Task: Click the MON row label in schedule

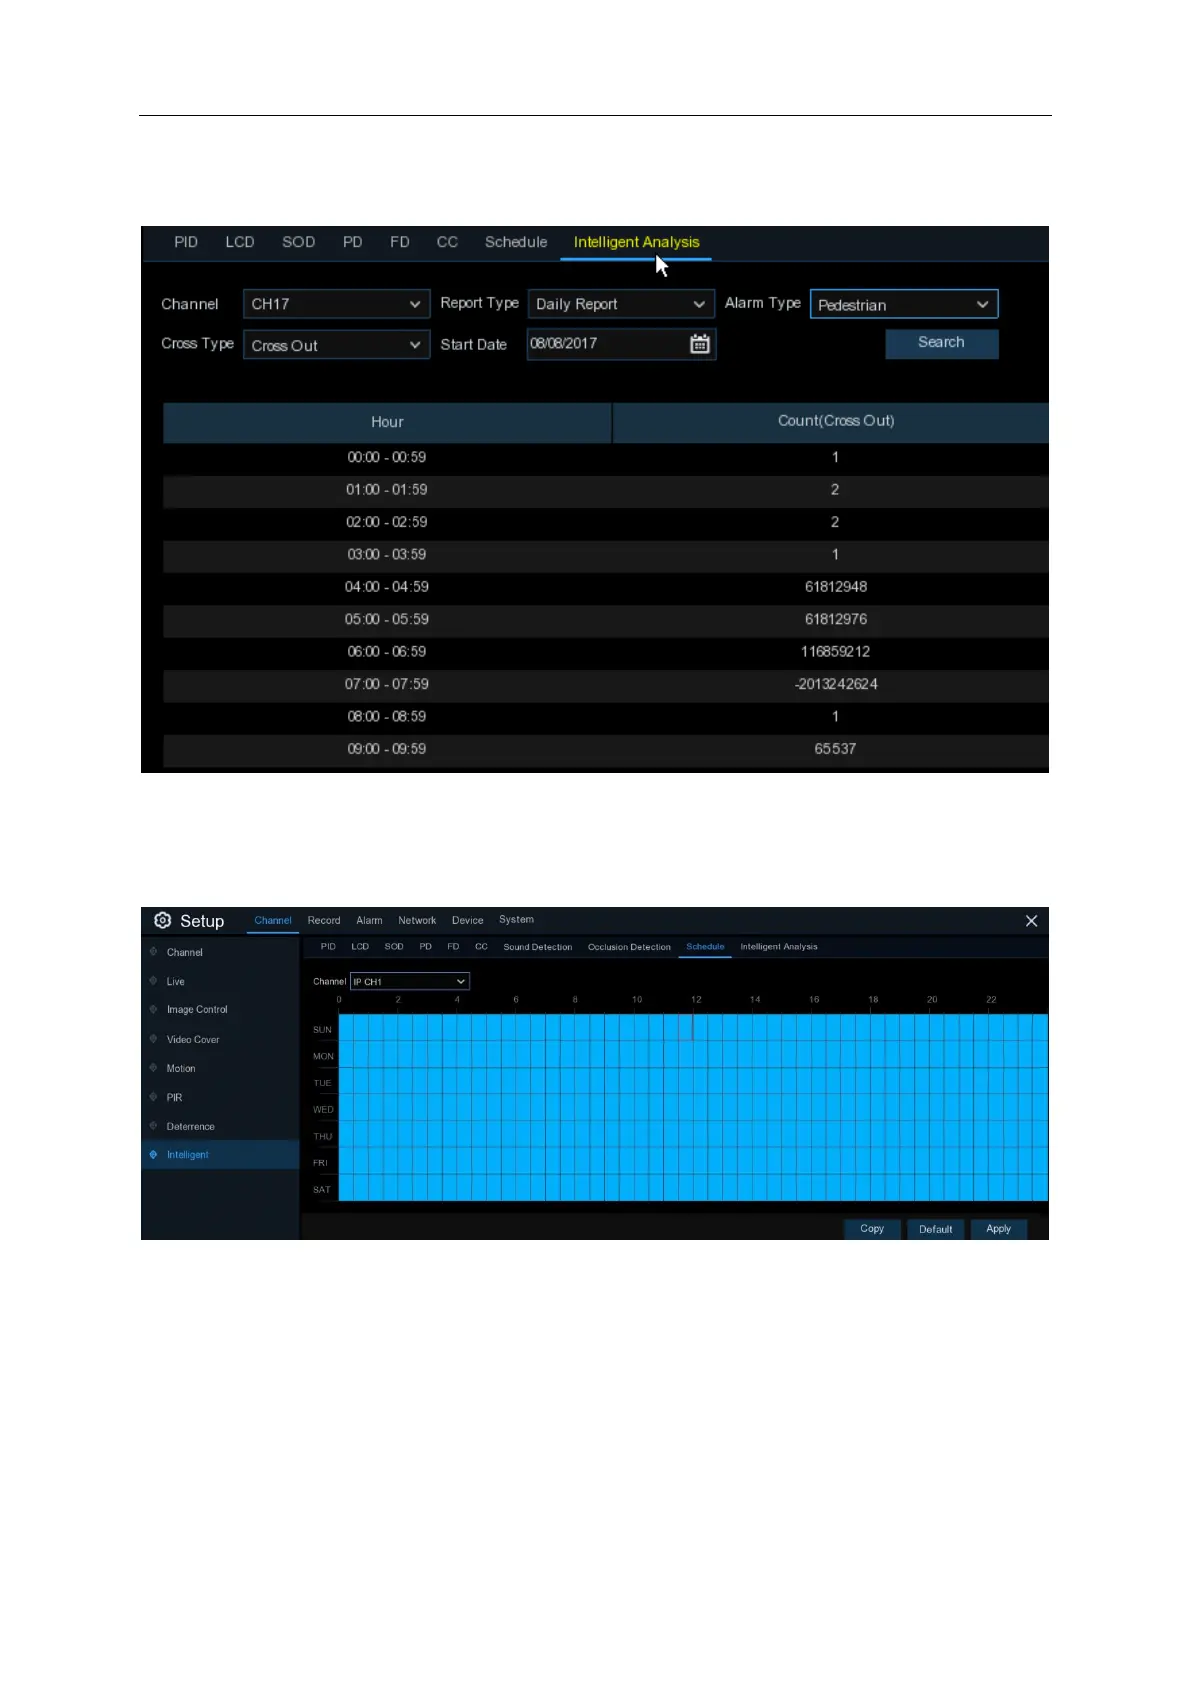Action: 323,1056
